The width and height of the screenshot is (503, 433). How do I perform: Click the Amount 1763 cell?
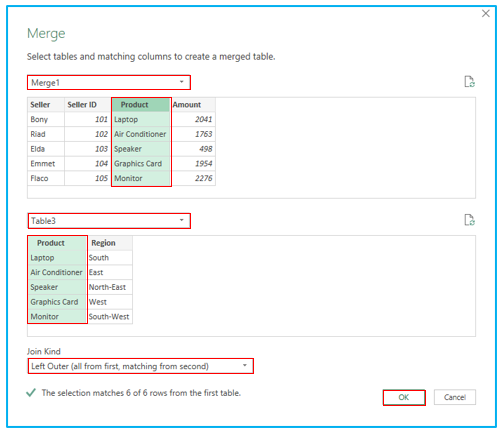194,134
